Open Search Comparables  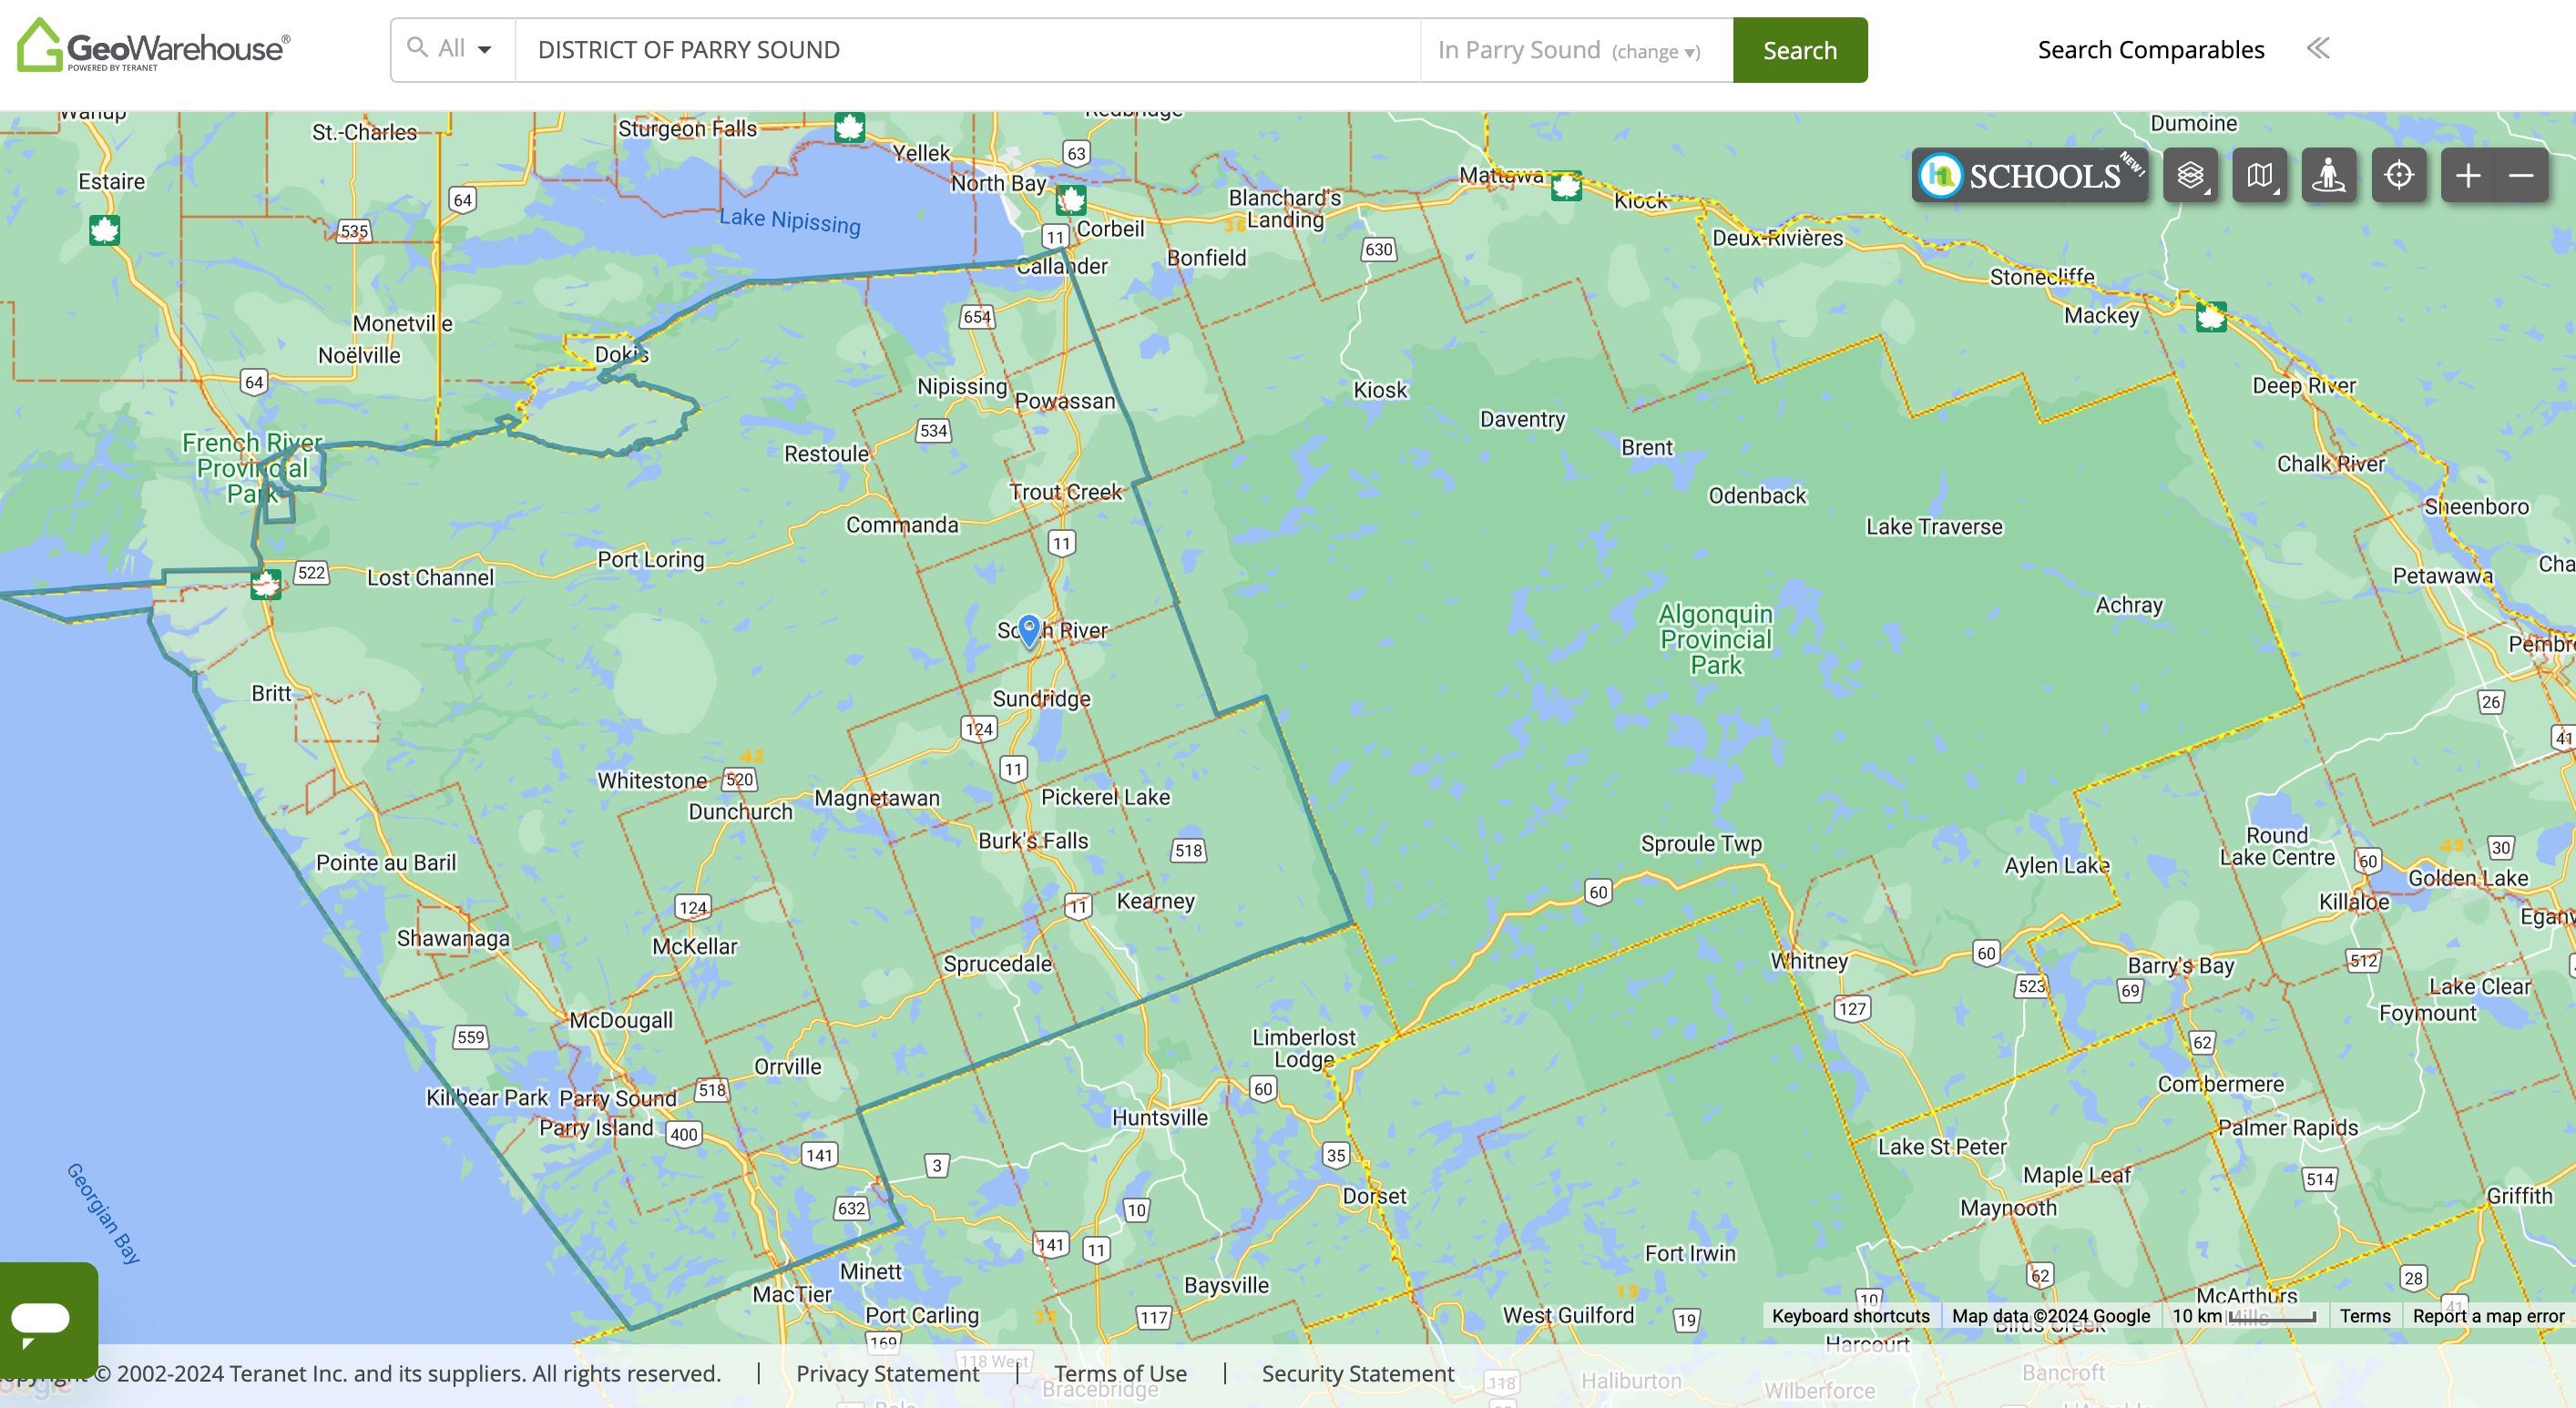pos(2151,49)
